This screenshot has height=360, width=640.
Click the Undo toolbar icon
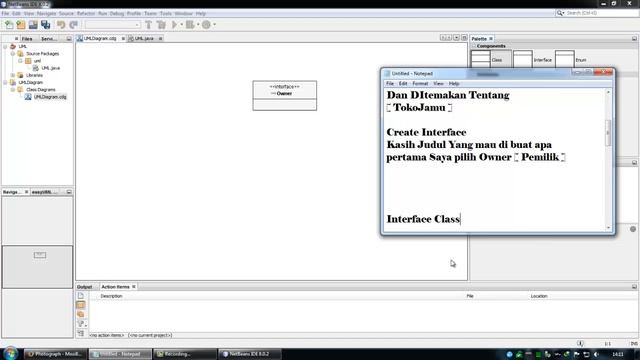61,25
